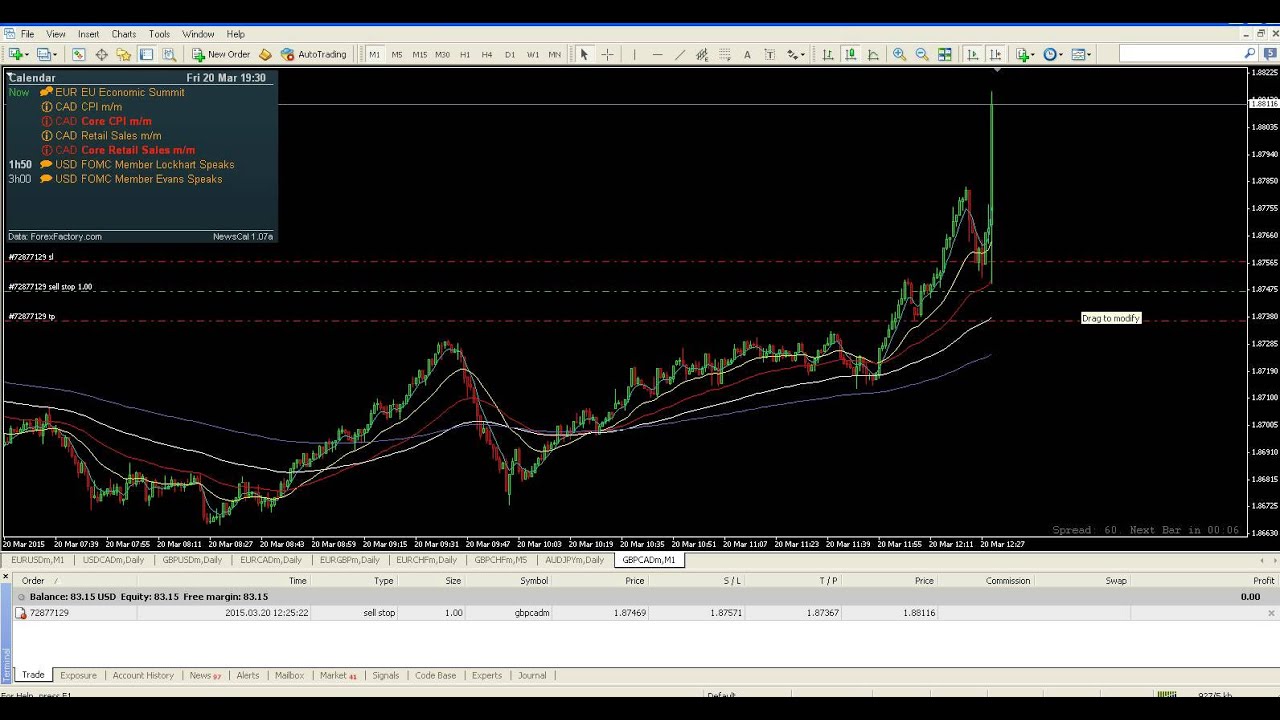Image resolution: width=1280 pixels, height=720 pixels.
Task: Select the equidistant channel tool
Action: tap(702, 54)
